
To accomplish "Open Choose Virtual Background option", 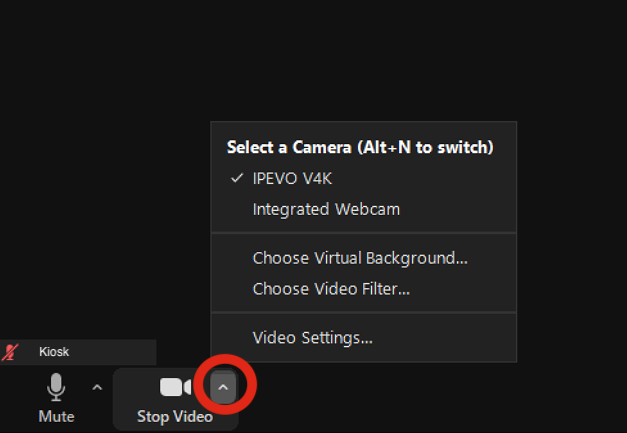I will (363, 258).
